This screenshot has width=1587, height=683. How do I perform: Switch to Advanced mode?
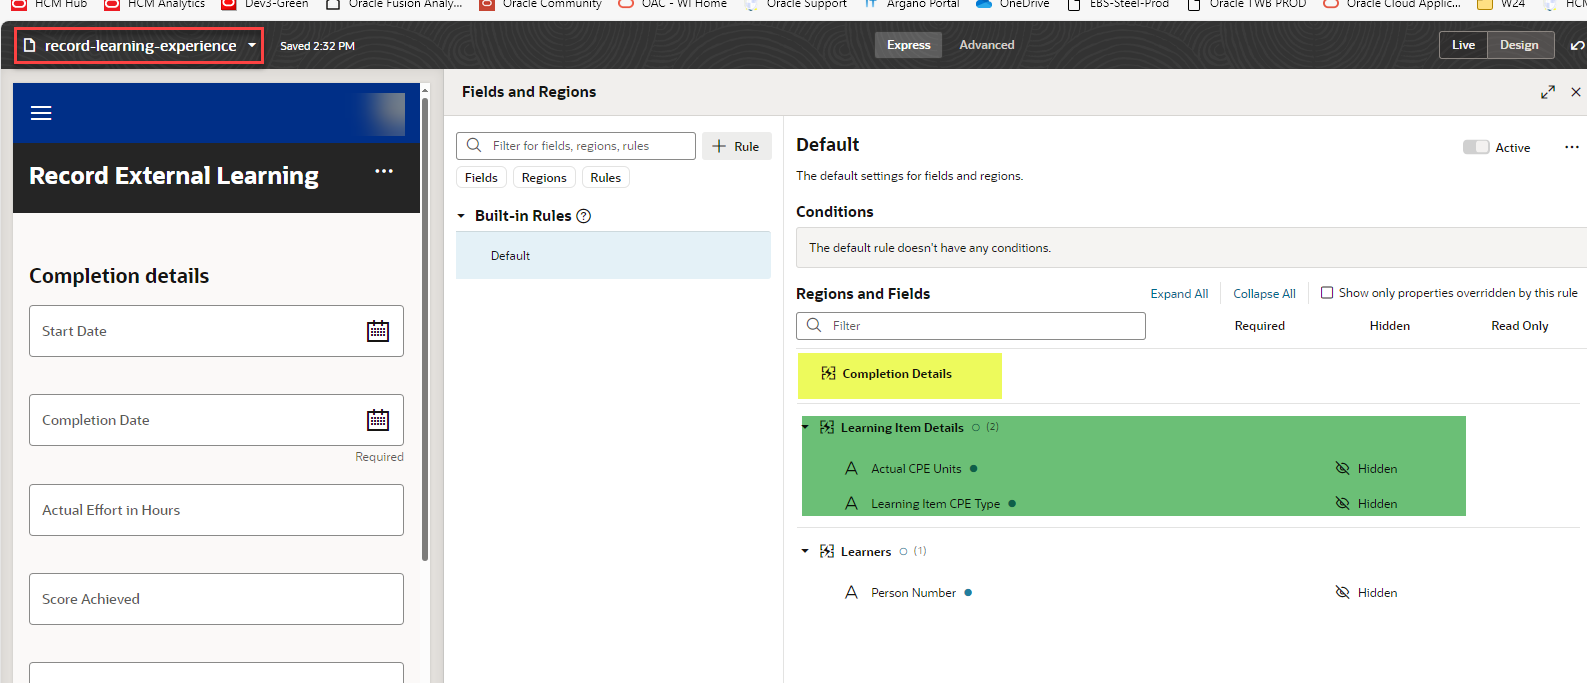pyautogui.click(x=987, y=45)
